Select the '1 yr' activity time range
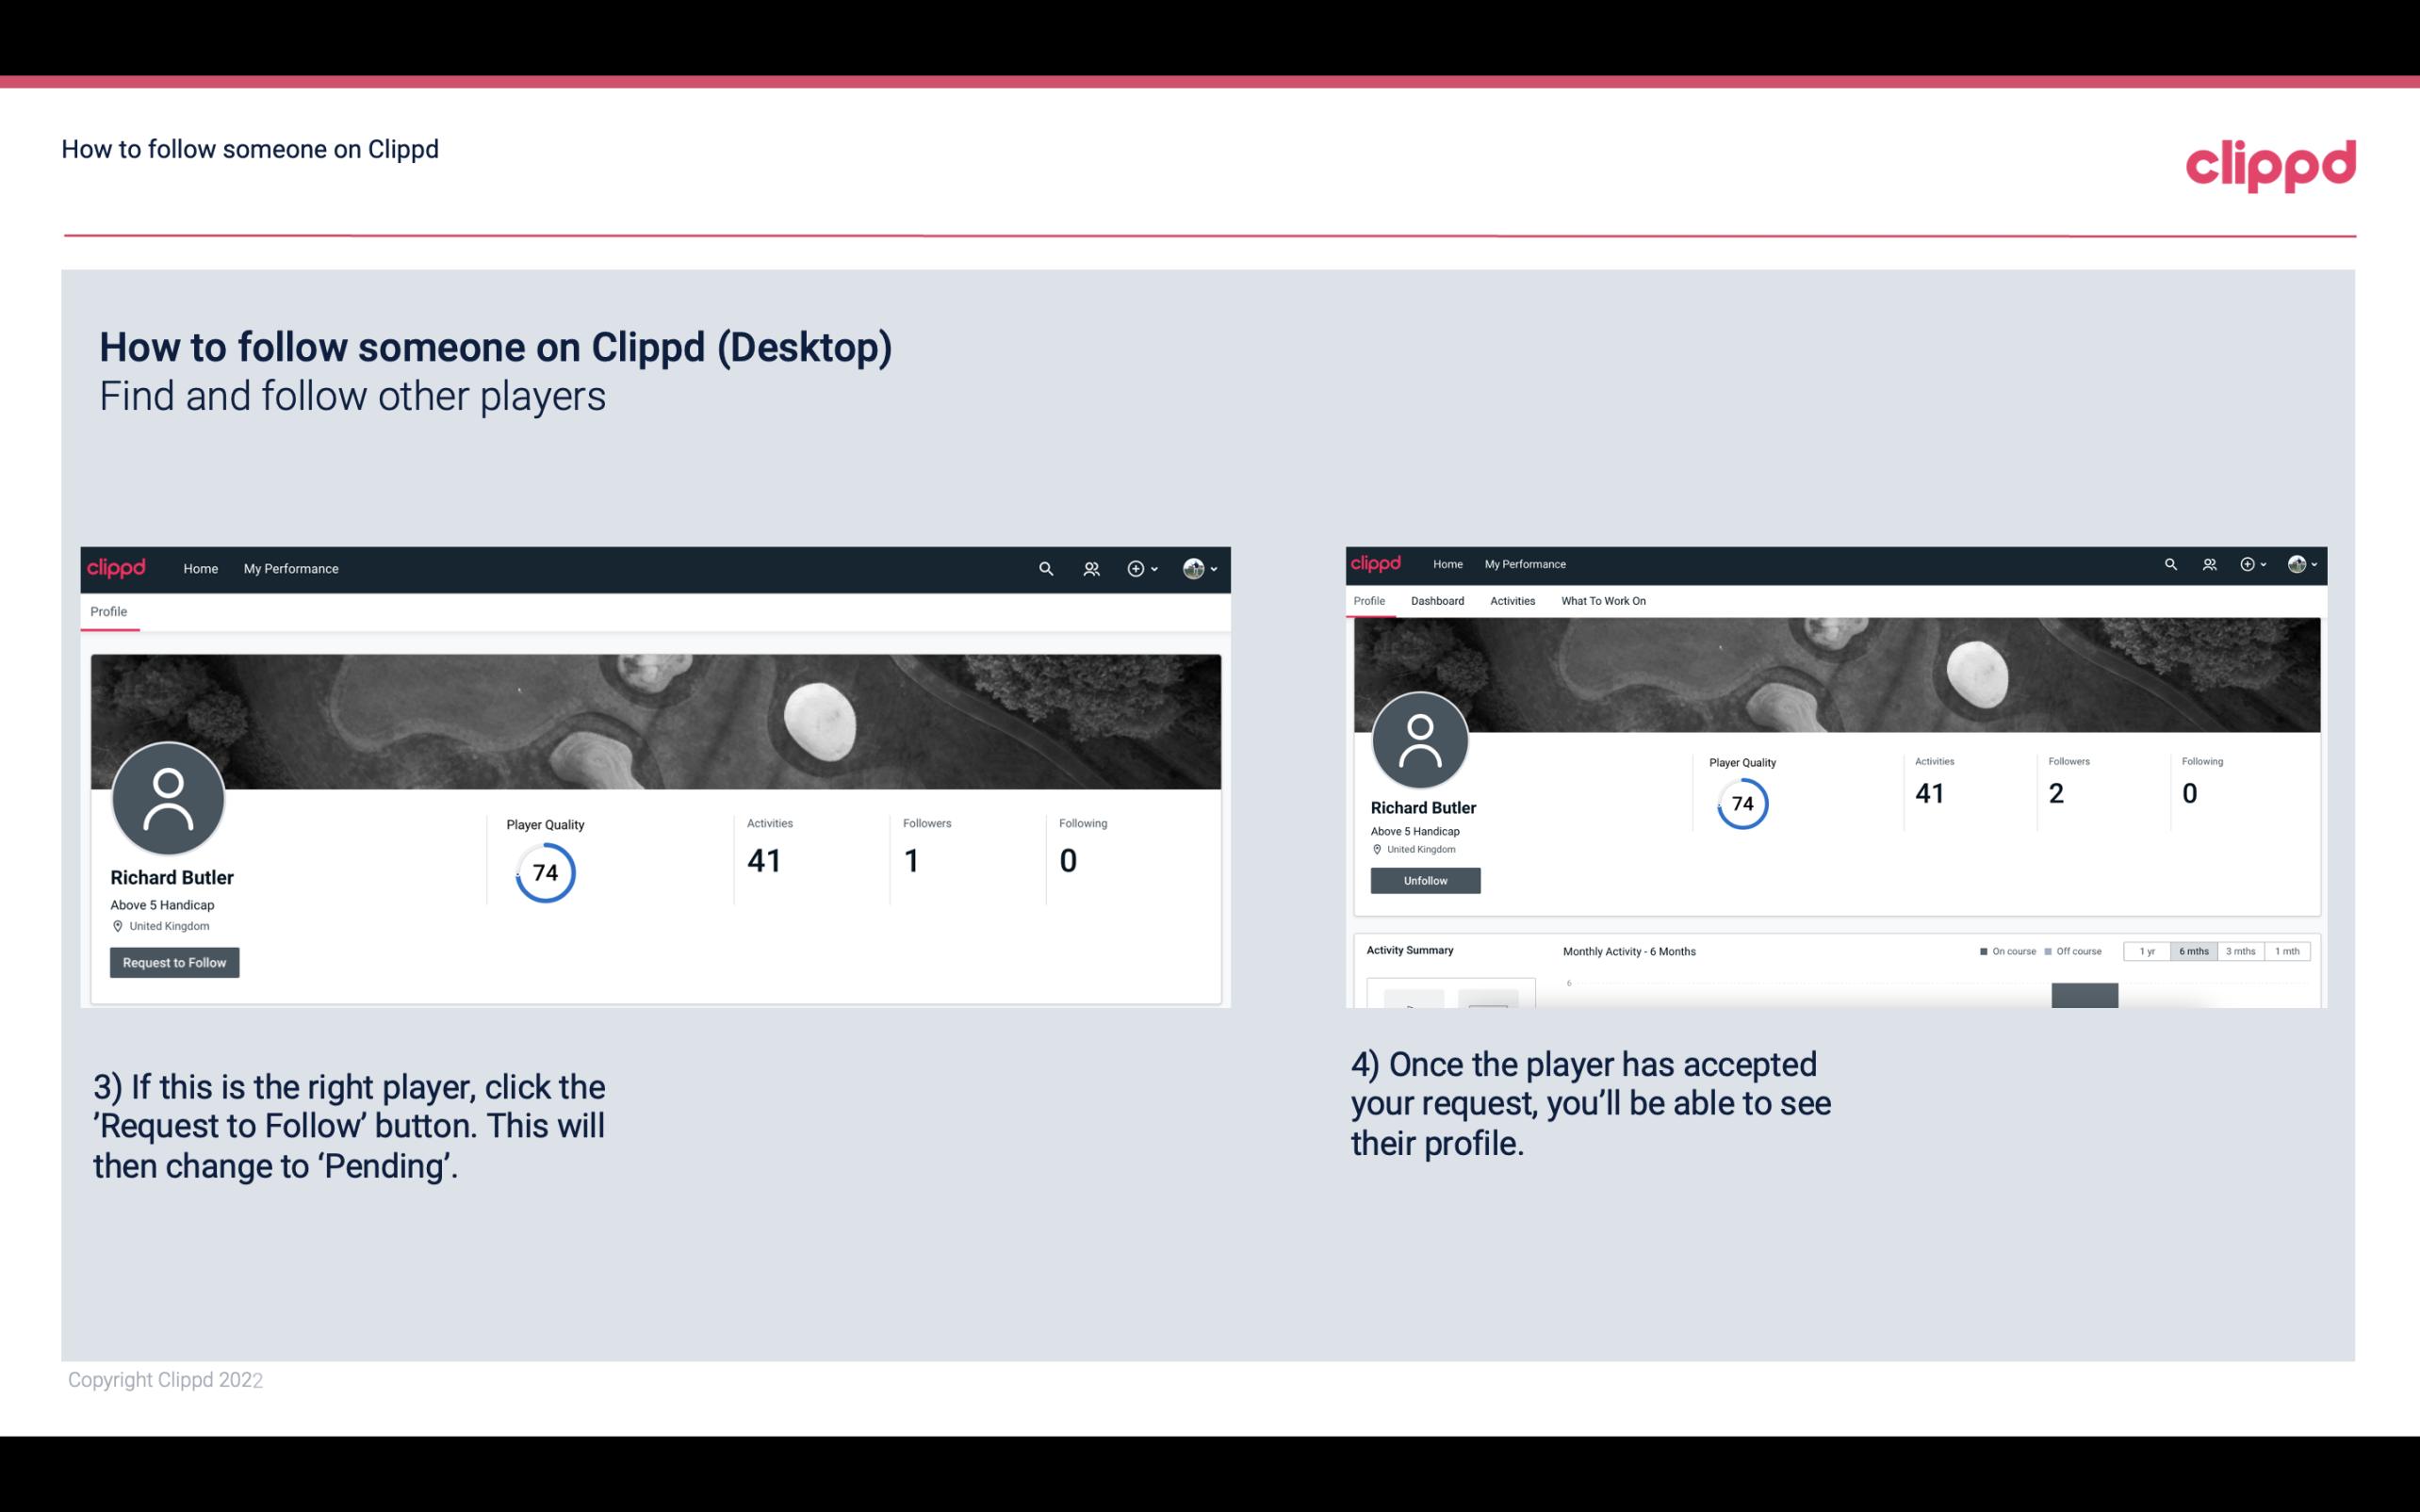This screenshot has width=2420, height=1512. tap(2149, 951)
